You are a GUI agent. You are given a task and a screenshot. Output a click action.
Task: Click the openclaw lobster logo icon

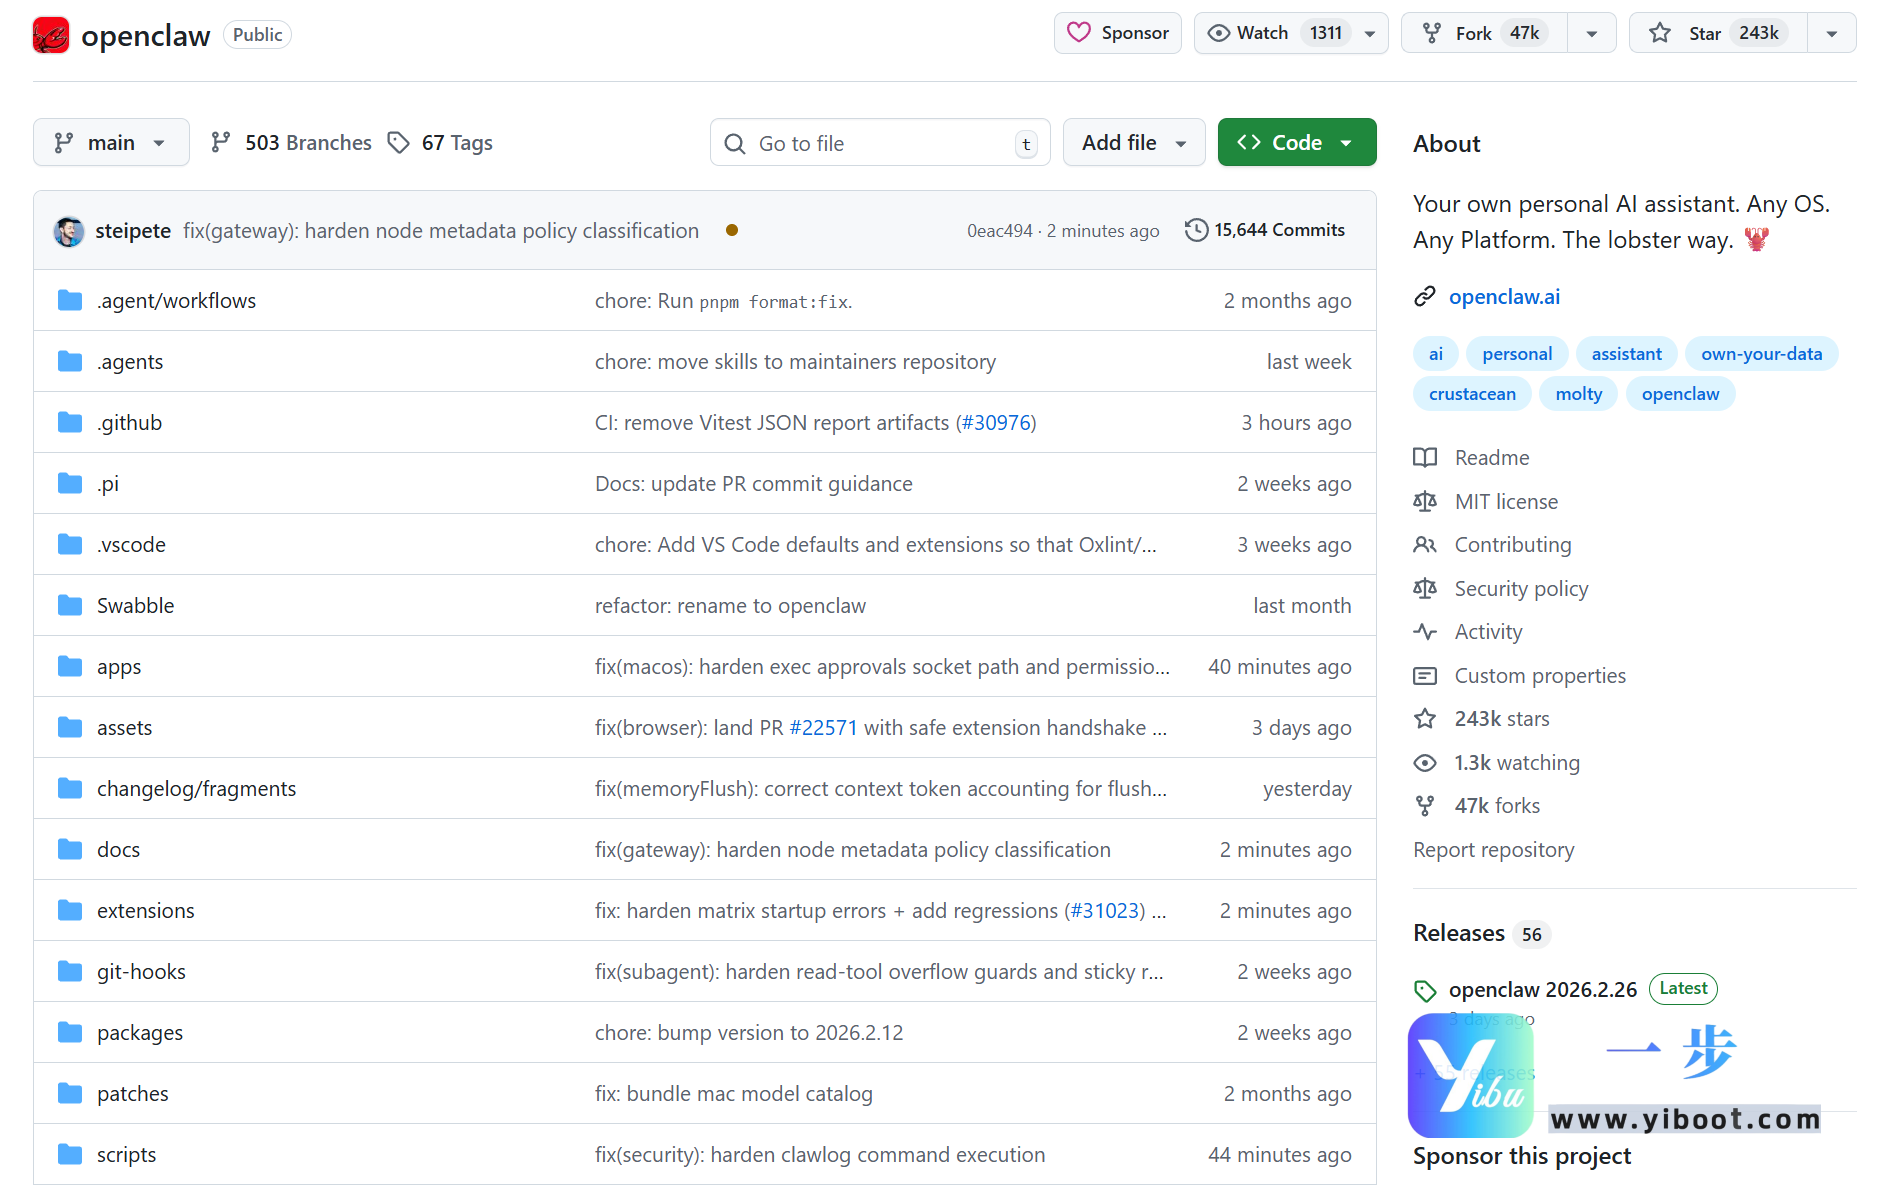pos(51,35)
